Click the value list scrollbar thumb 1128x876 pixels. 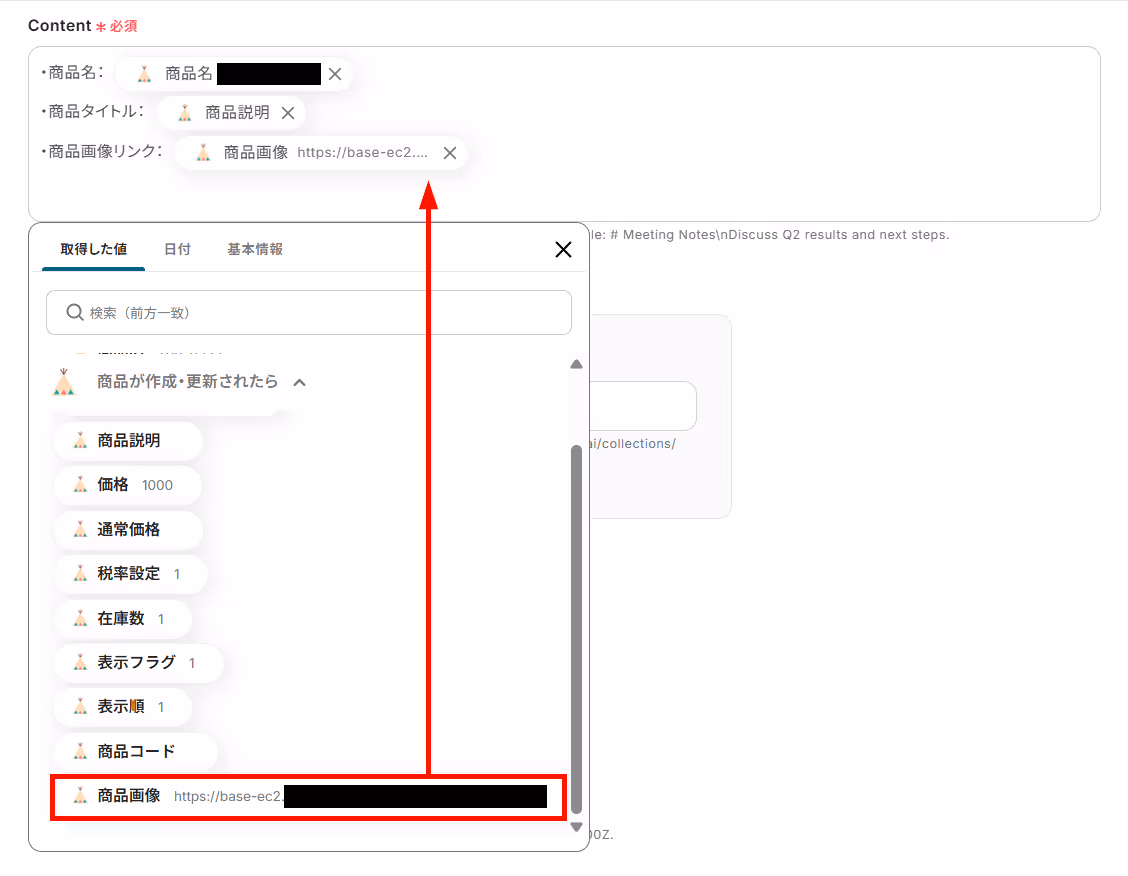point(576,629)
